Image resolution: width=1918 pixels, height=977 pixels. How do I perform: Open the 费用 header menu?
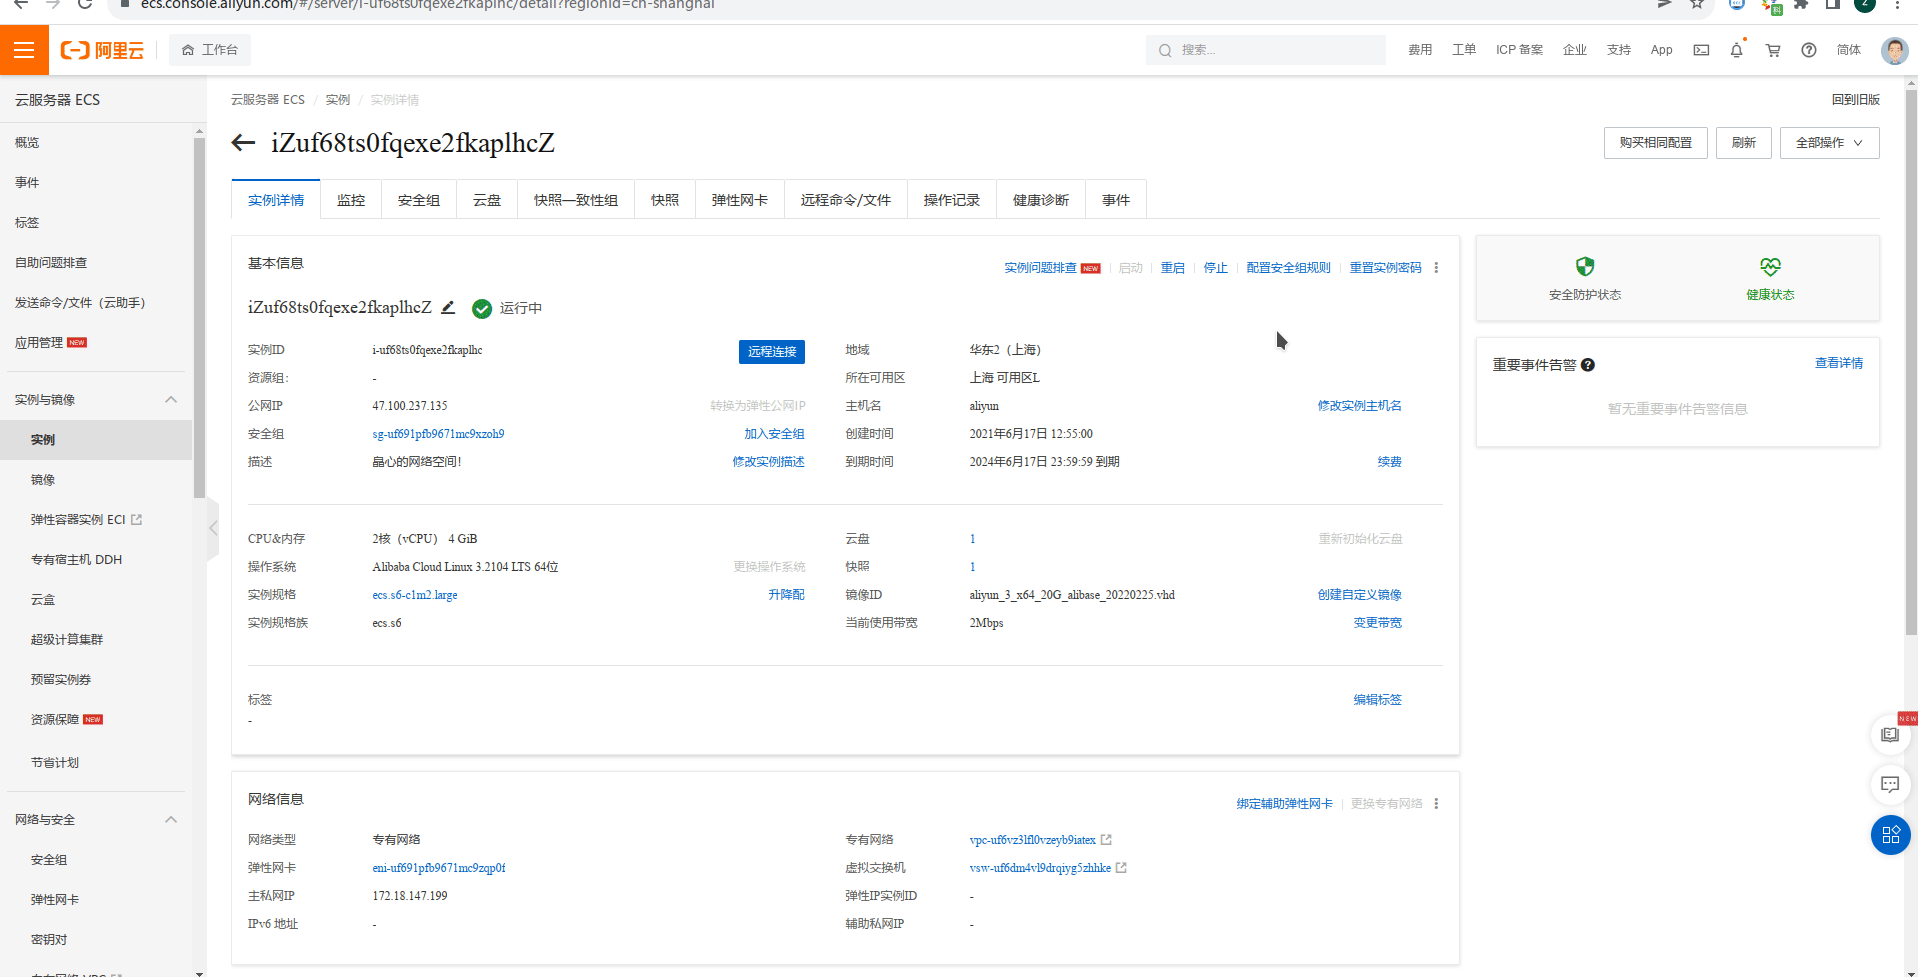tap(1420, 50)
